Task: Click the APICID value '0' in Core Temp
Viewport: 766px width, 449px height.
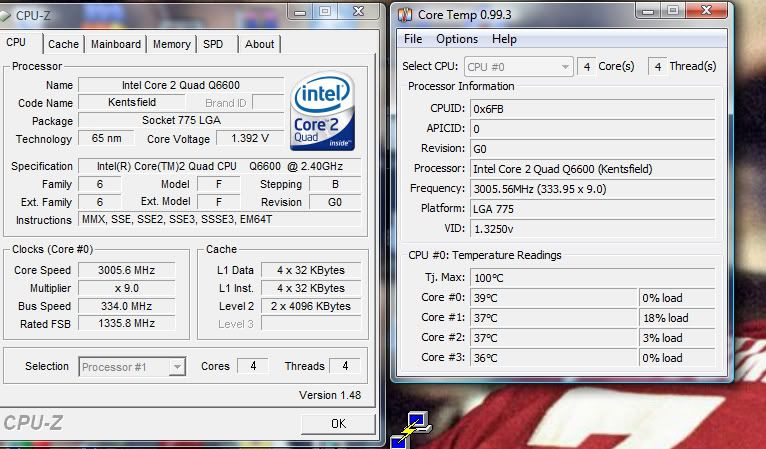Action: [x=593, y=129]
